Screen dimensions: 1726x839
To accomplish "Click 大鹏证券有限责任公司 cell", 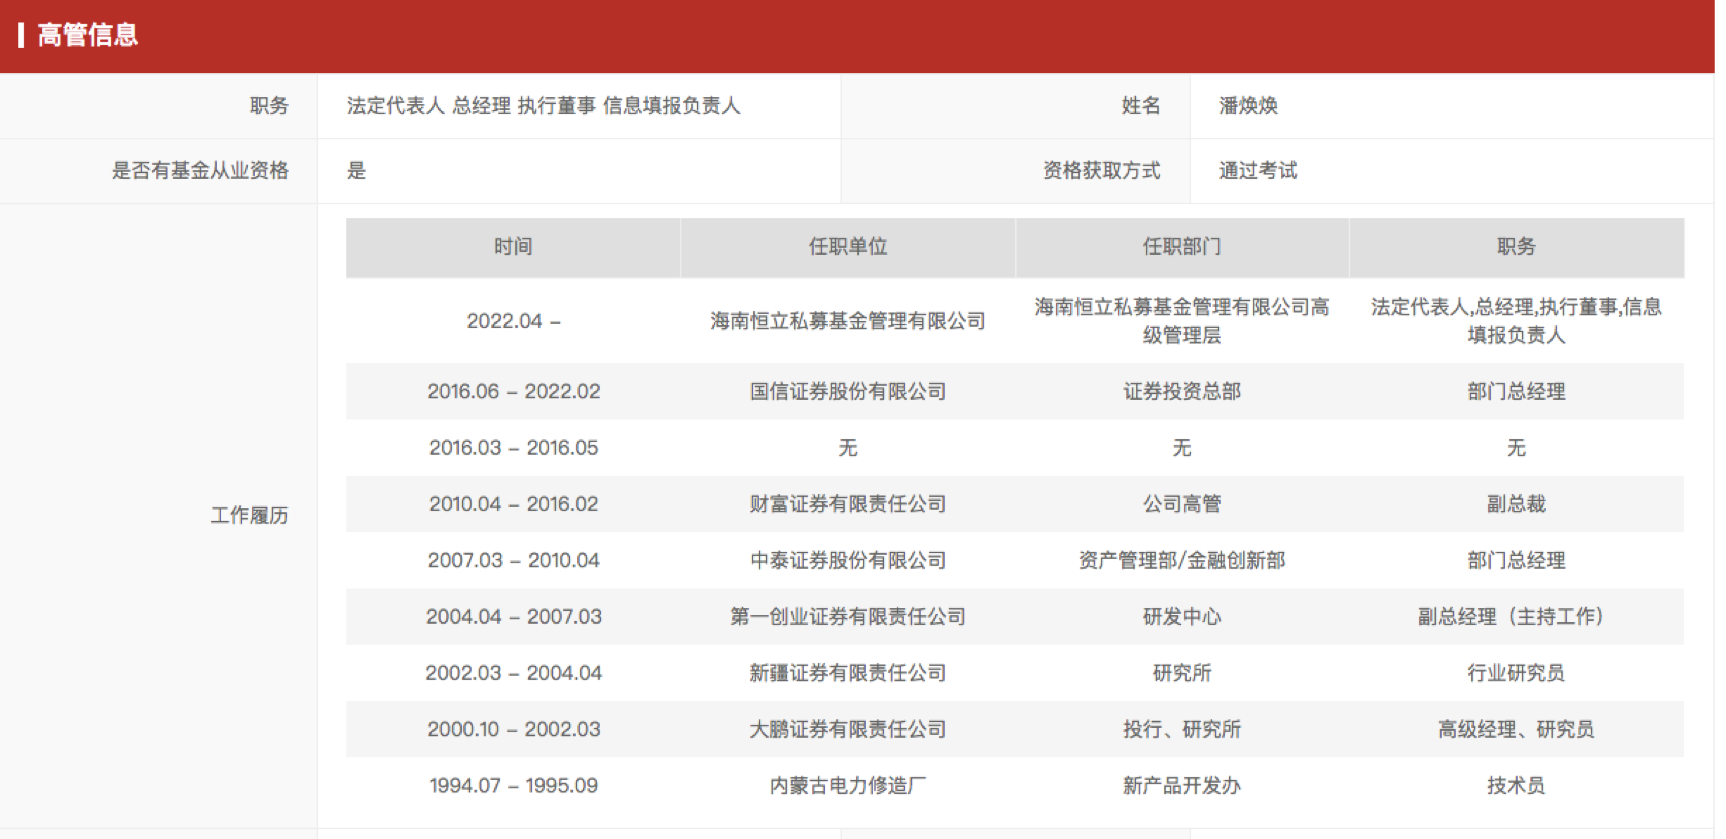I will pos(848,729).
